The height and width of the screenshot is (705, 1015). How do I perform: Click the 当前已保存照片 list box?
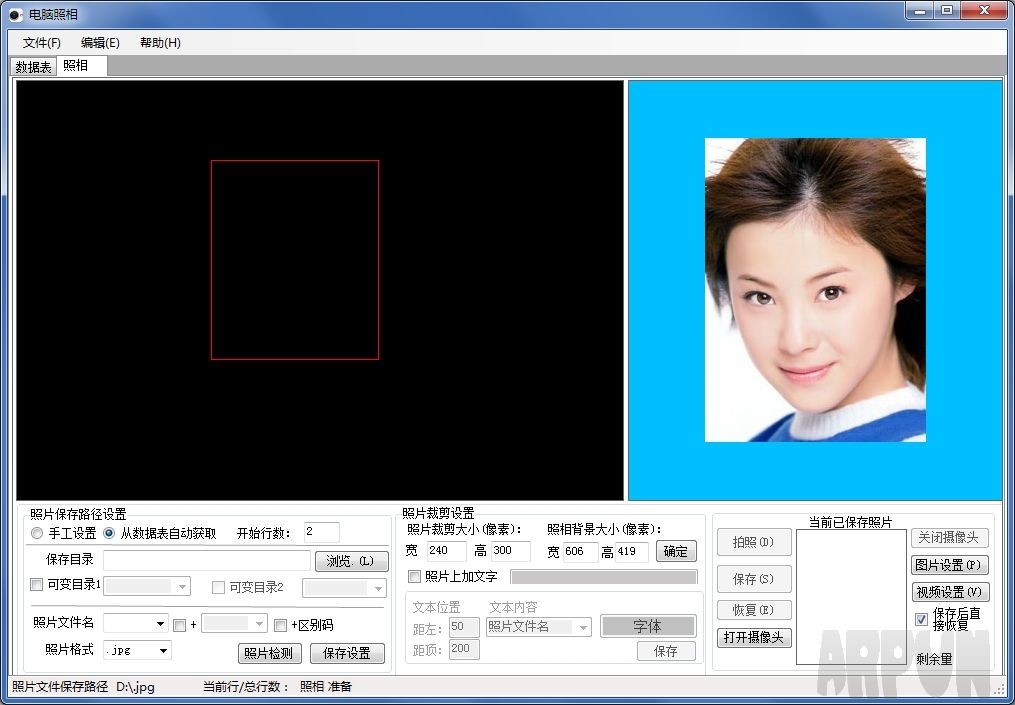click(x=851, y=597)
